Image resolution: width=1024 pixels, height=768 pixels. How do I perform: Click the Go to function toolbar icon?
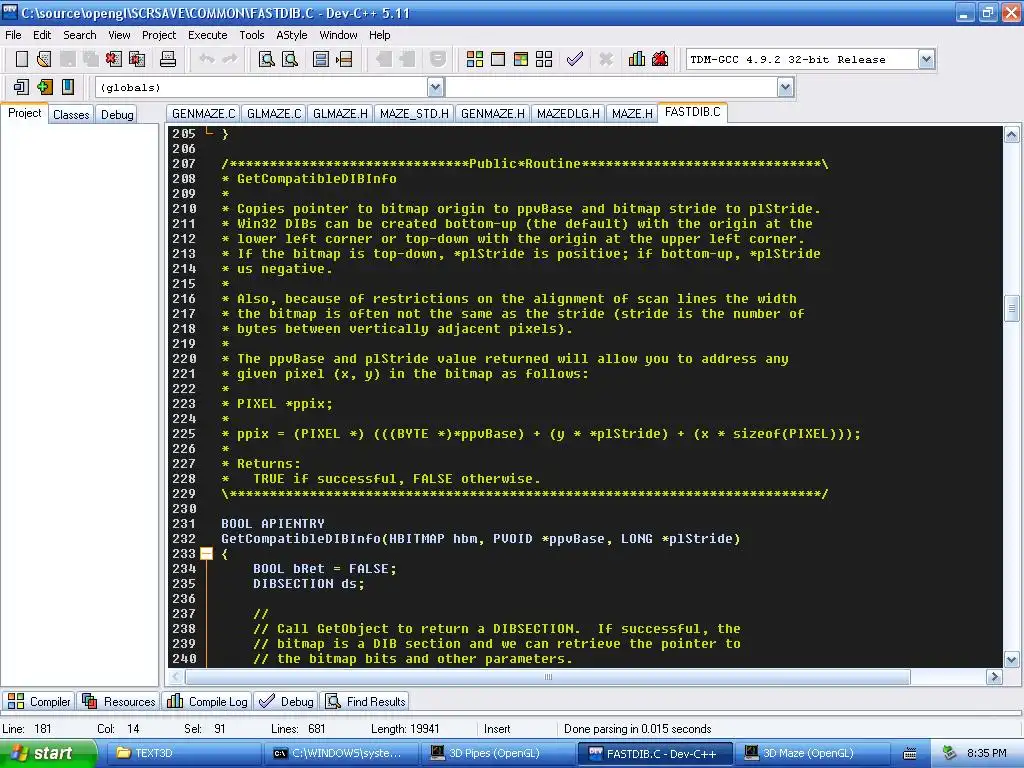coord(321,59)
